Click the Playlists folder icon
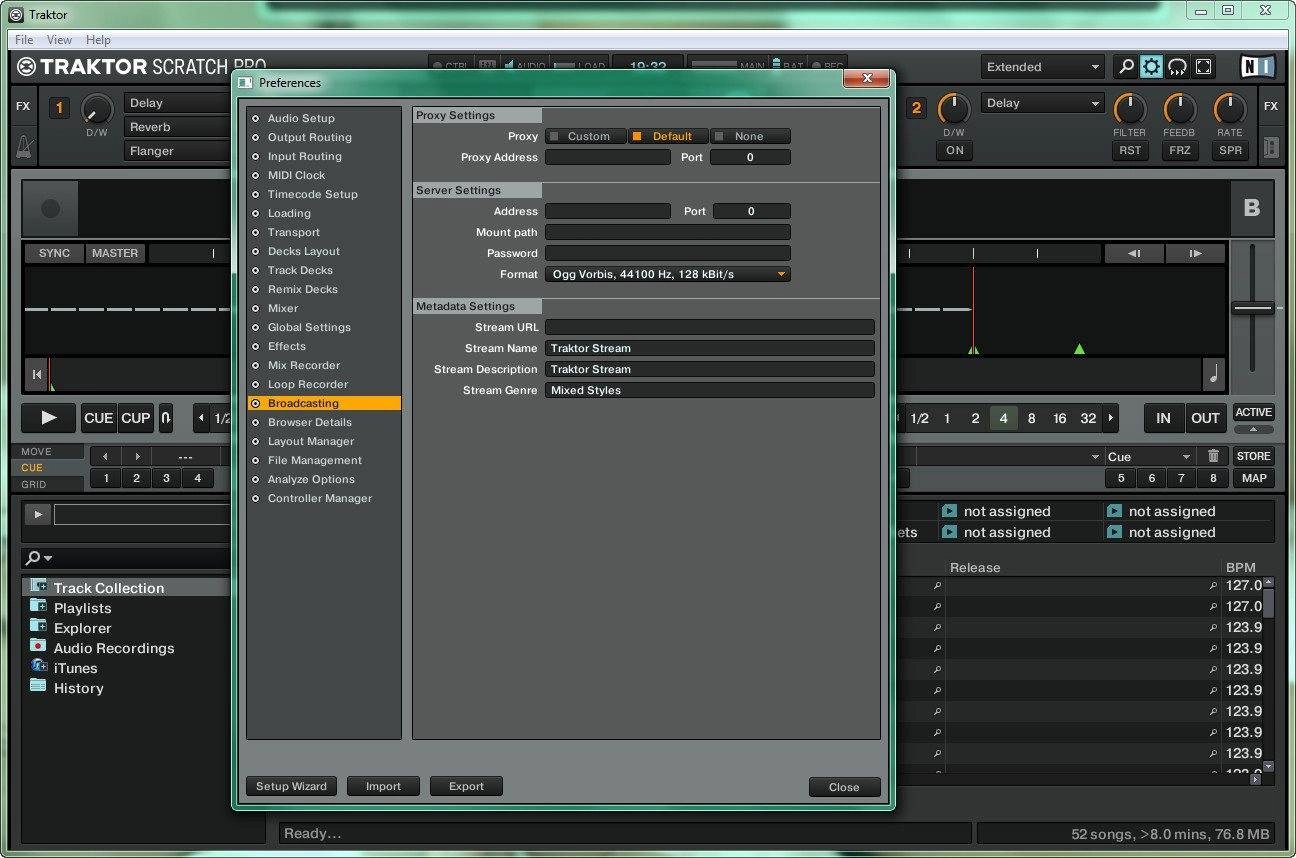Image resolution: width=1296 pixels, height=858 pixels. (x=38, y=606)
